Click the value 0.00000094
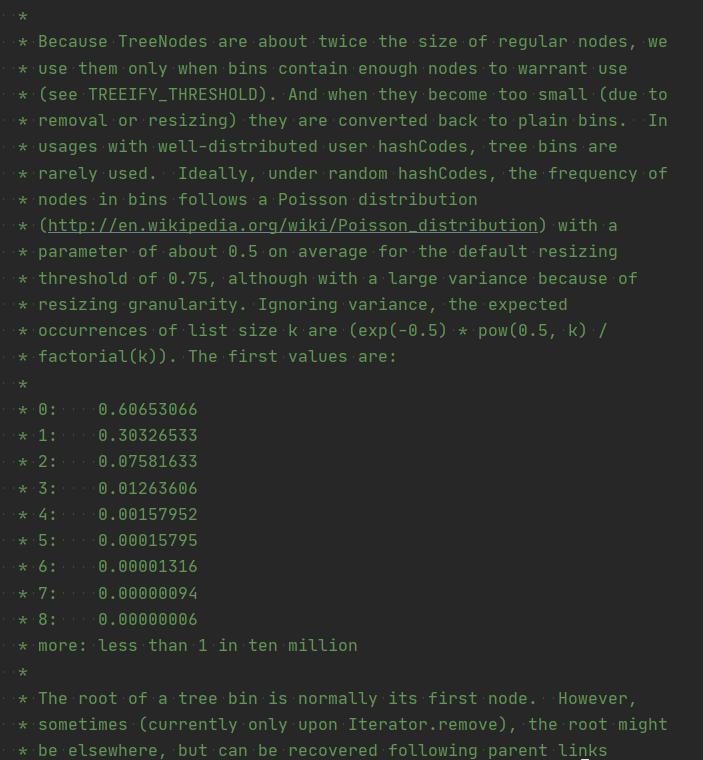 pos(148,594)
